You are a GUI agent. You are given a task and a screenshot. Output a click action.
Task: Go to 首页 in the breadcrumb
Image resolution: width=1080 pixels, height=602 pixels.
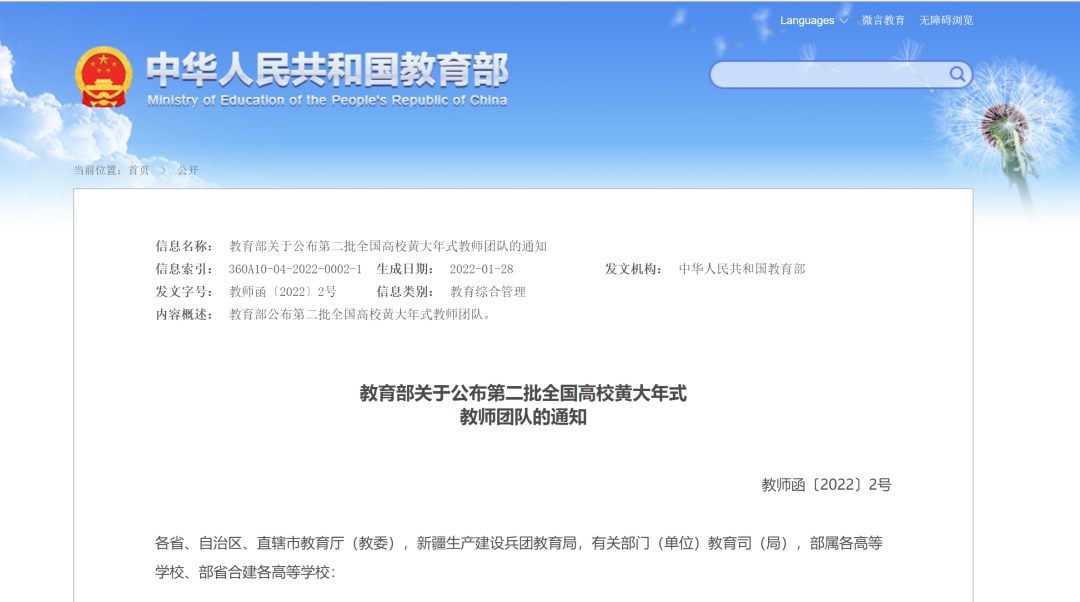coord(138,170)
